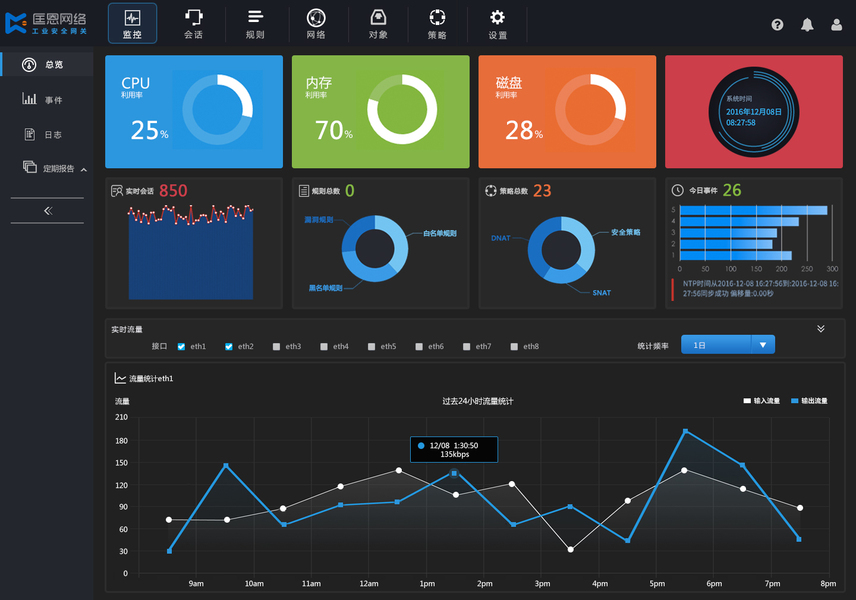The width and height of the screenshot is (856, 600).
Task: Toggle the 输入流量 legend item
Action: tap(762, 401)
